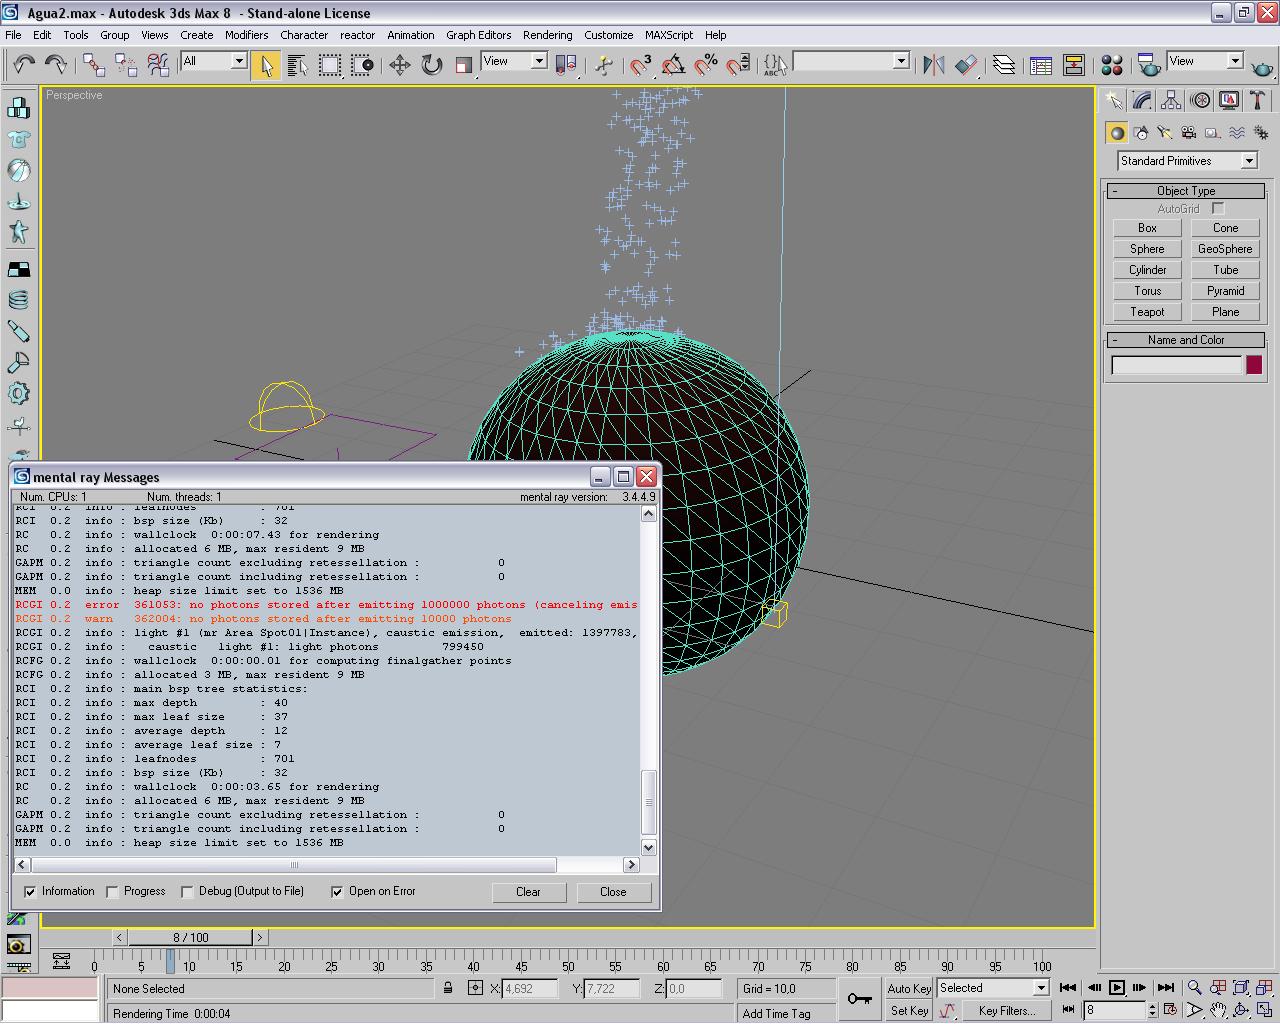
Task: Open the Utilities panel hammer tab
Action: (x=1258, y=101)
